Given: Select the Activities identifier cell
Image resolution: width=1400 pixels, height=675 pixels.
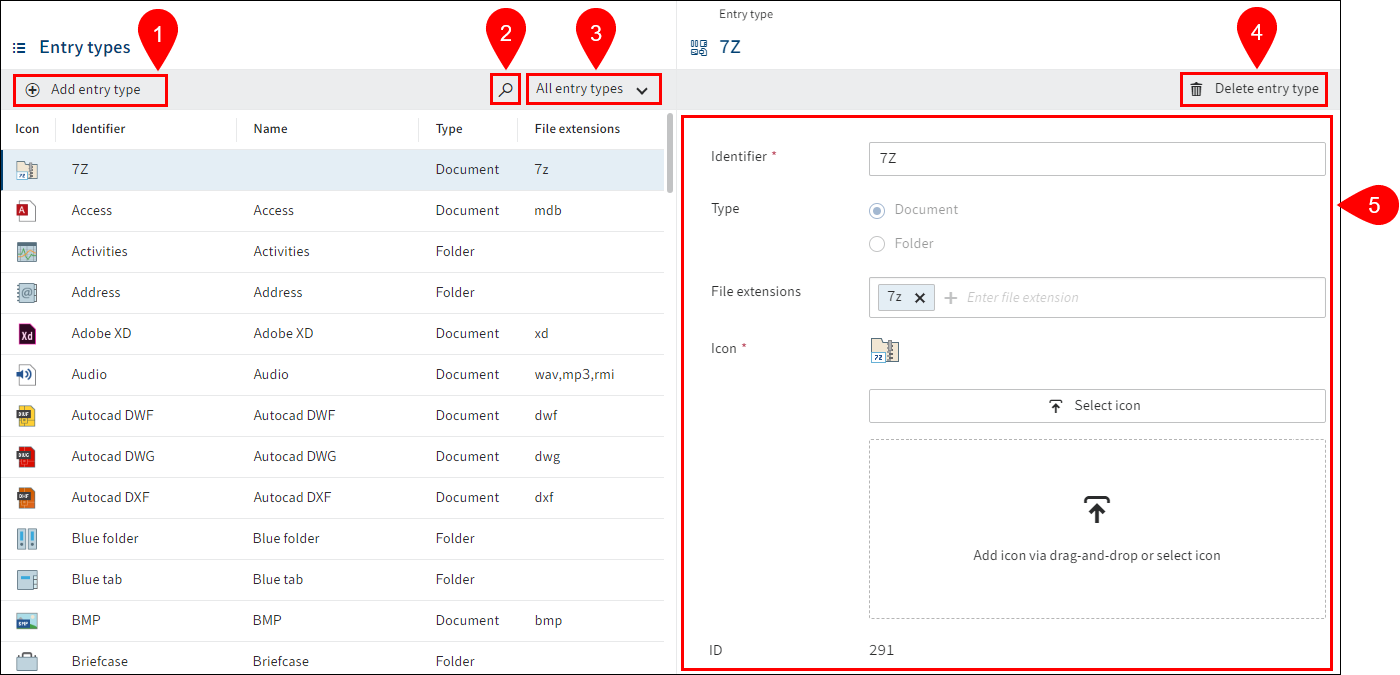Looking at the screenshot, I should 100,252.
